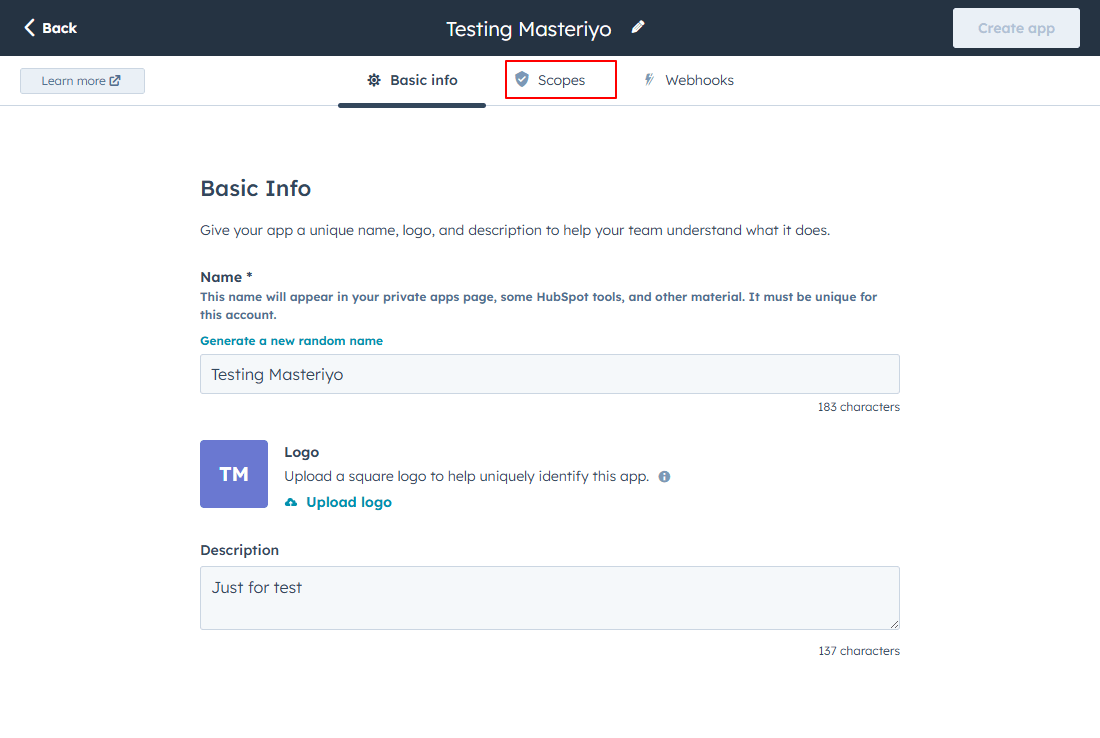Click the gear icon on Basic info tab
Viewport: 1100px width, 738px height.
coord(374,80)
